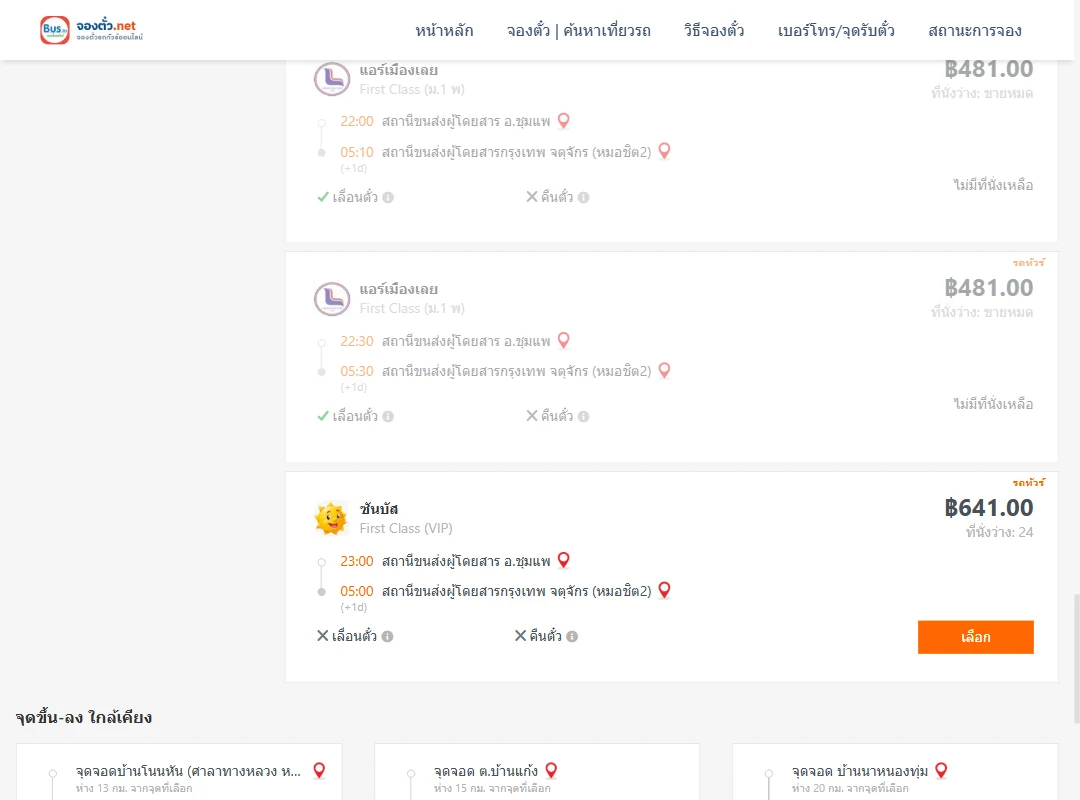Click the แอร์เมืองเลย logo on 22:00 trip
The image size is (1080, 800).
(332, 79)
